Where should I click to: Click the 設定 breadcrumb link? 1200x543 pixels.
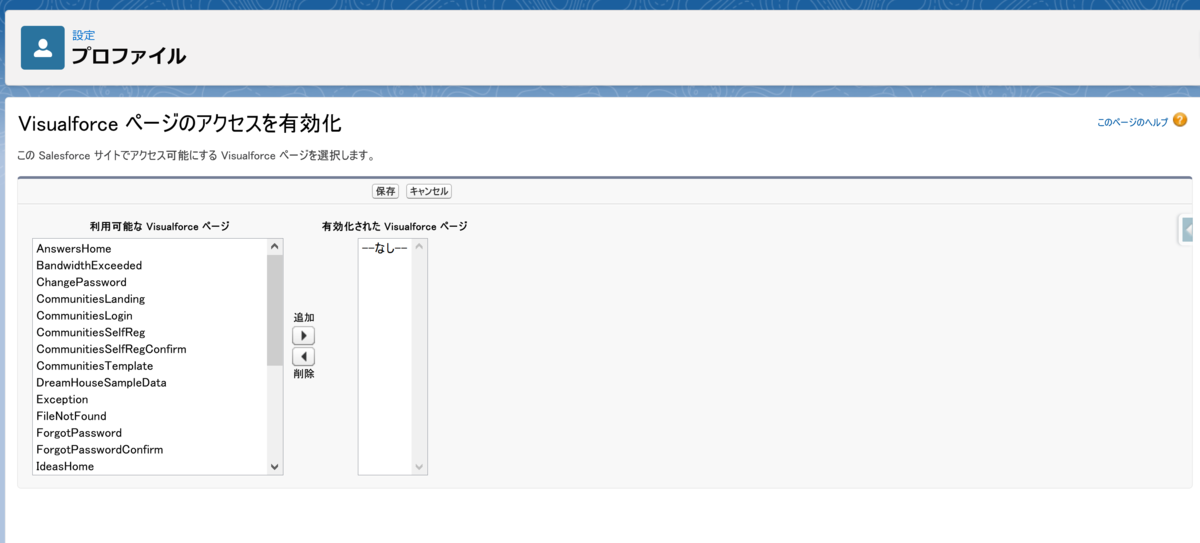coord(83,35)
